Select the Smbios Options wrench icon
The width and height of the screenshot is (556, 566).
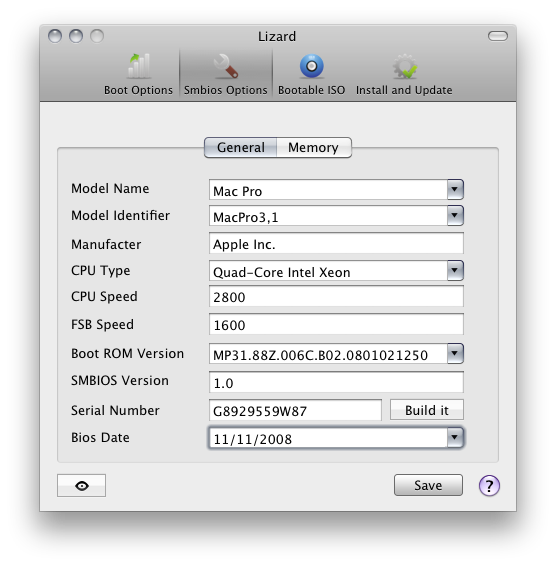(x=225, y=66)
